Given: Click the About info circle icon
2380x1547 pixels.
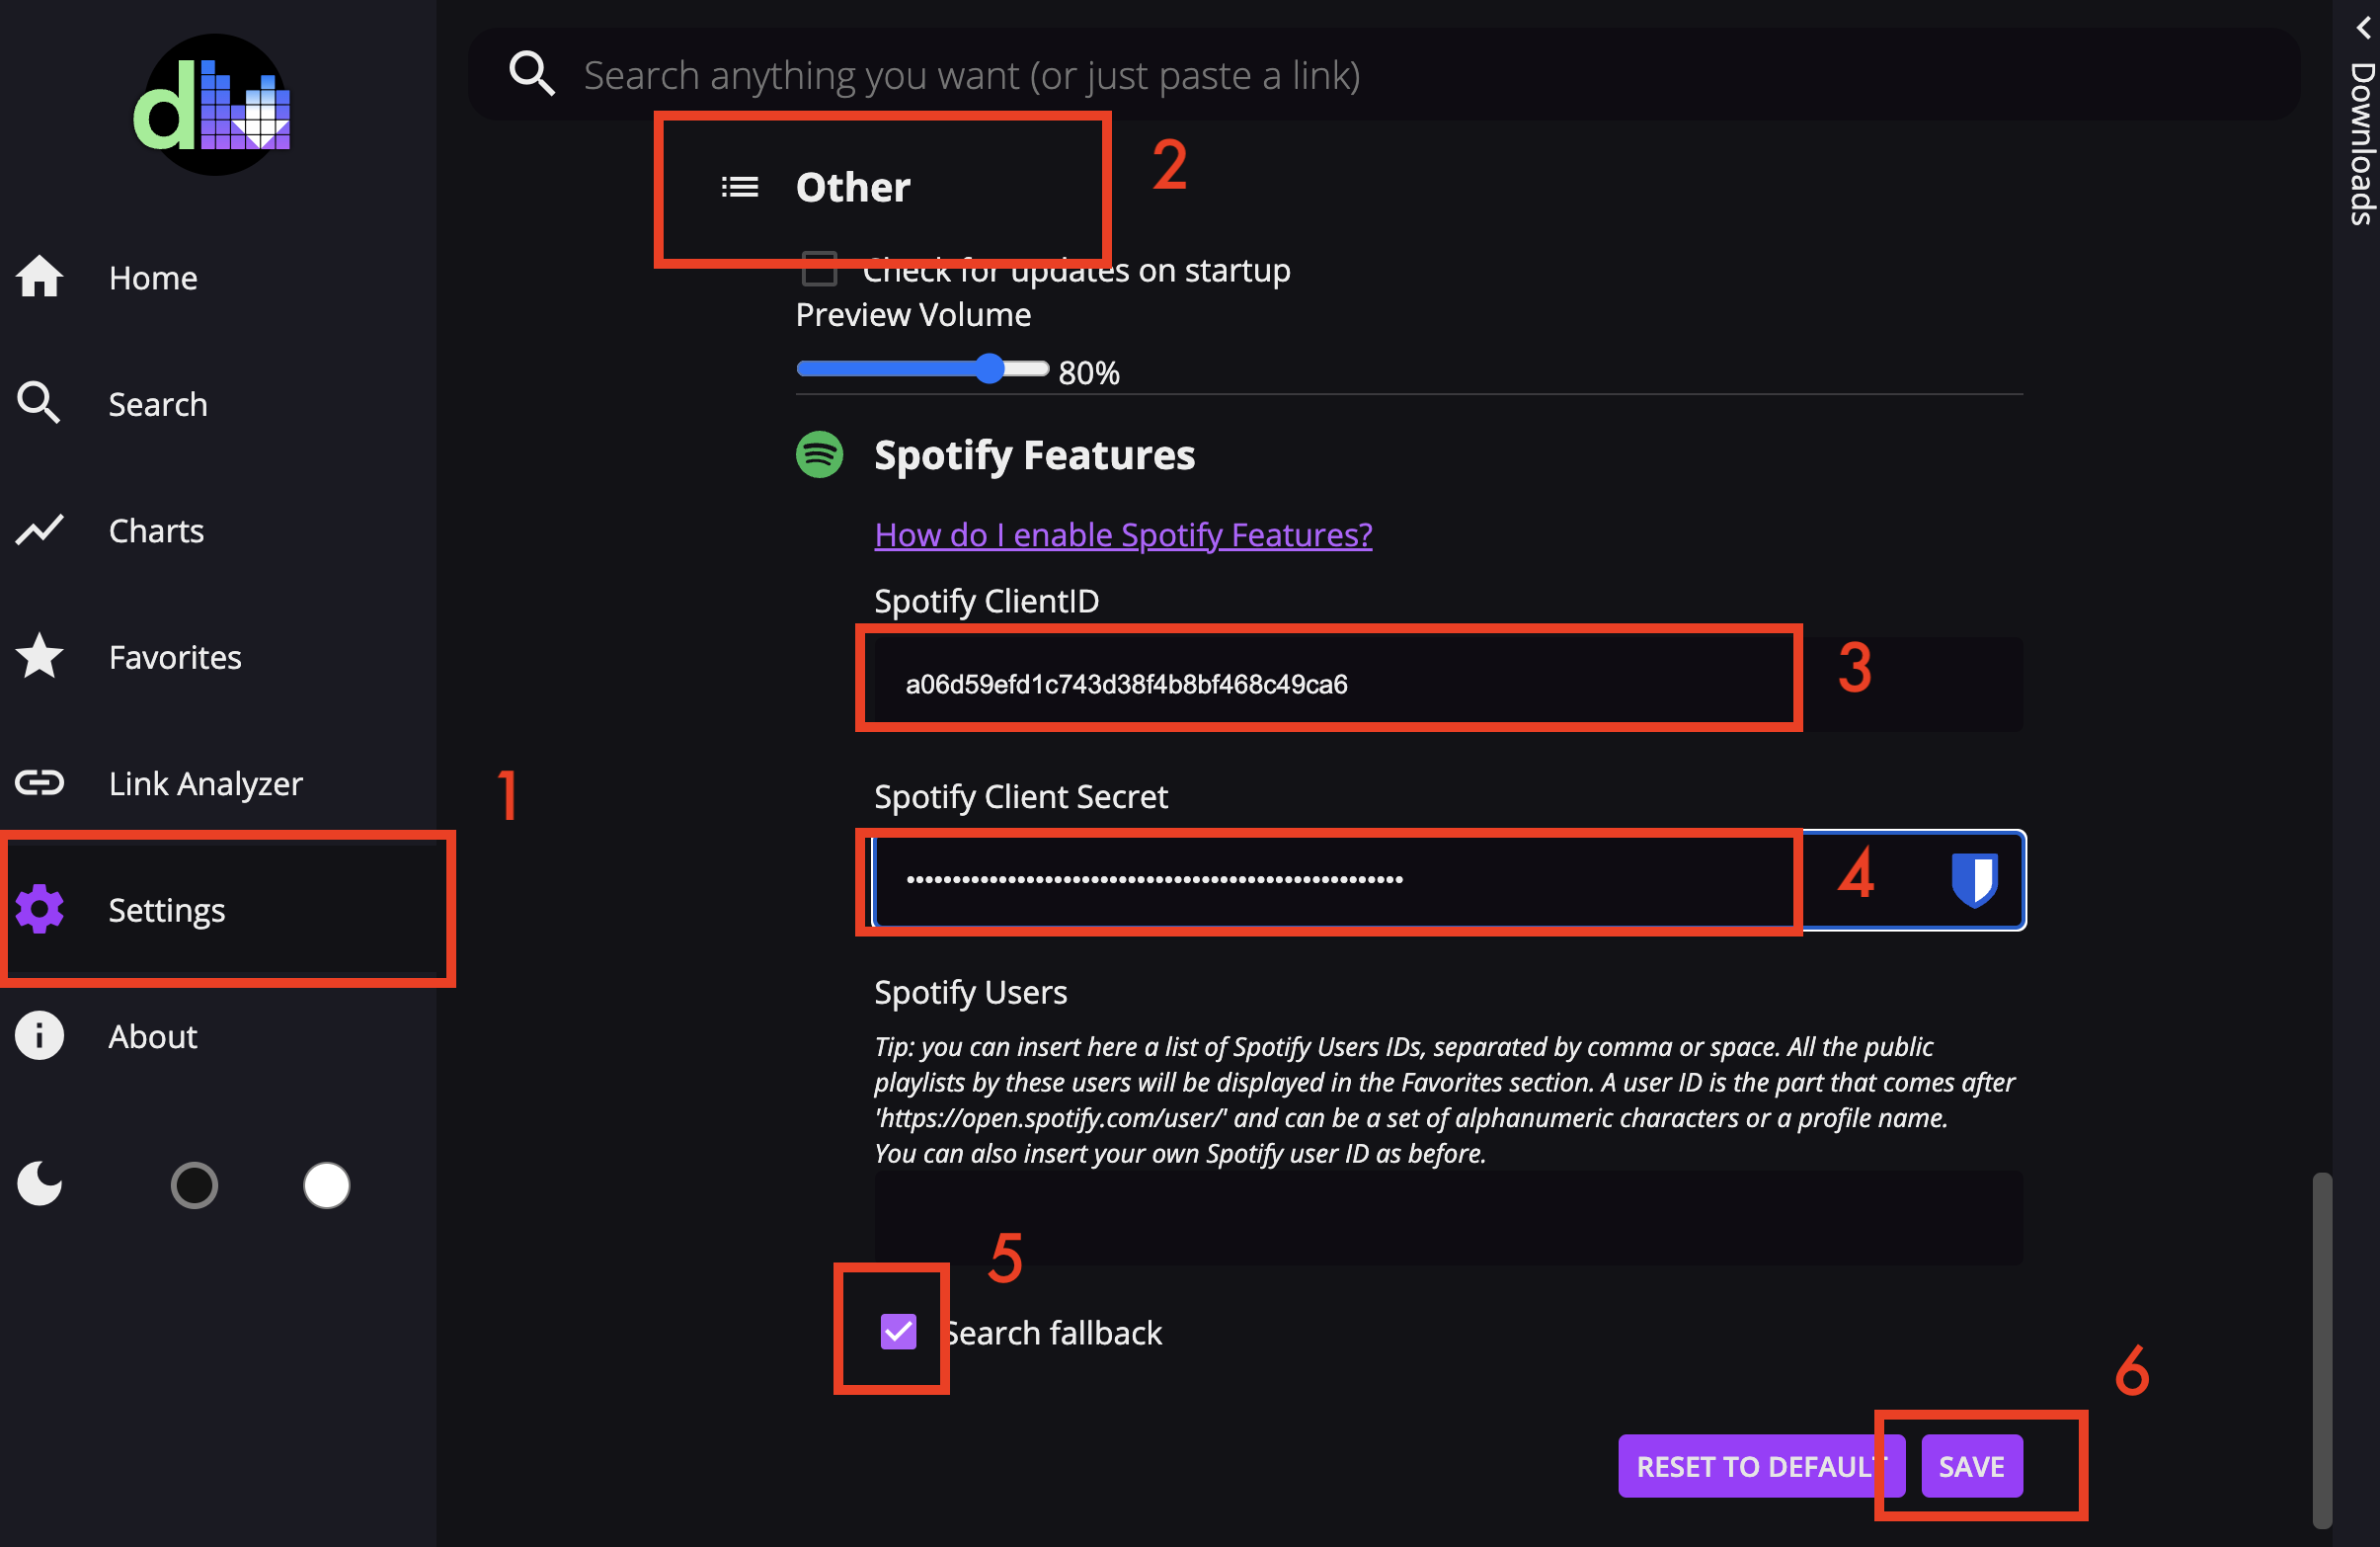Looking at the screenshot, I should point(40,1035).
